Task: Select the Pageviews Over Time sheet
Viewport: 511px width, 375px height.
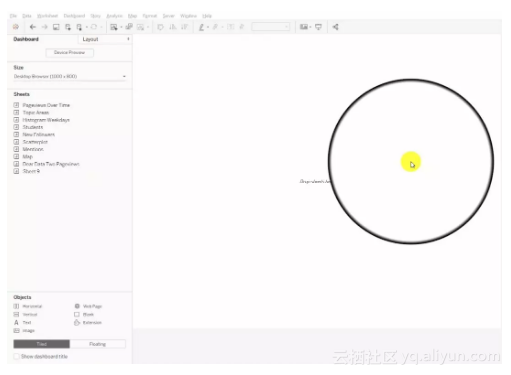Action: [x=42, y=105]
